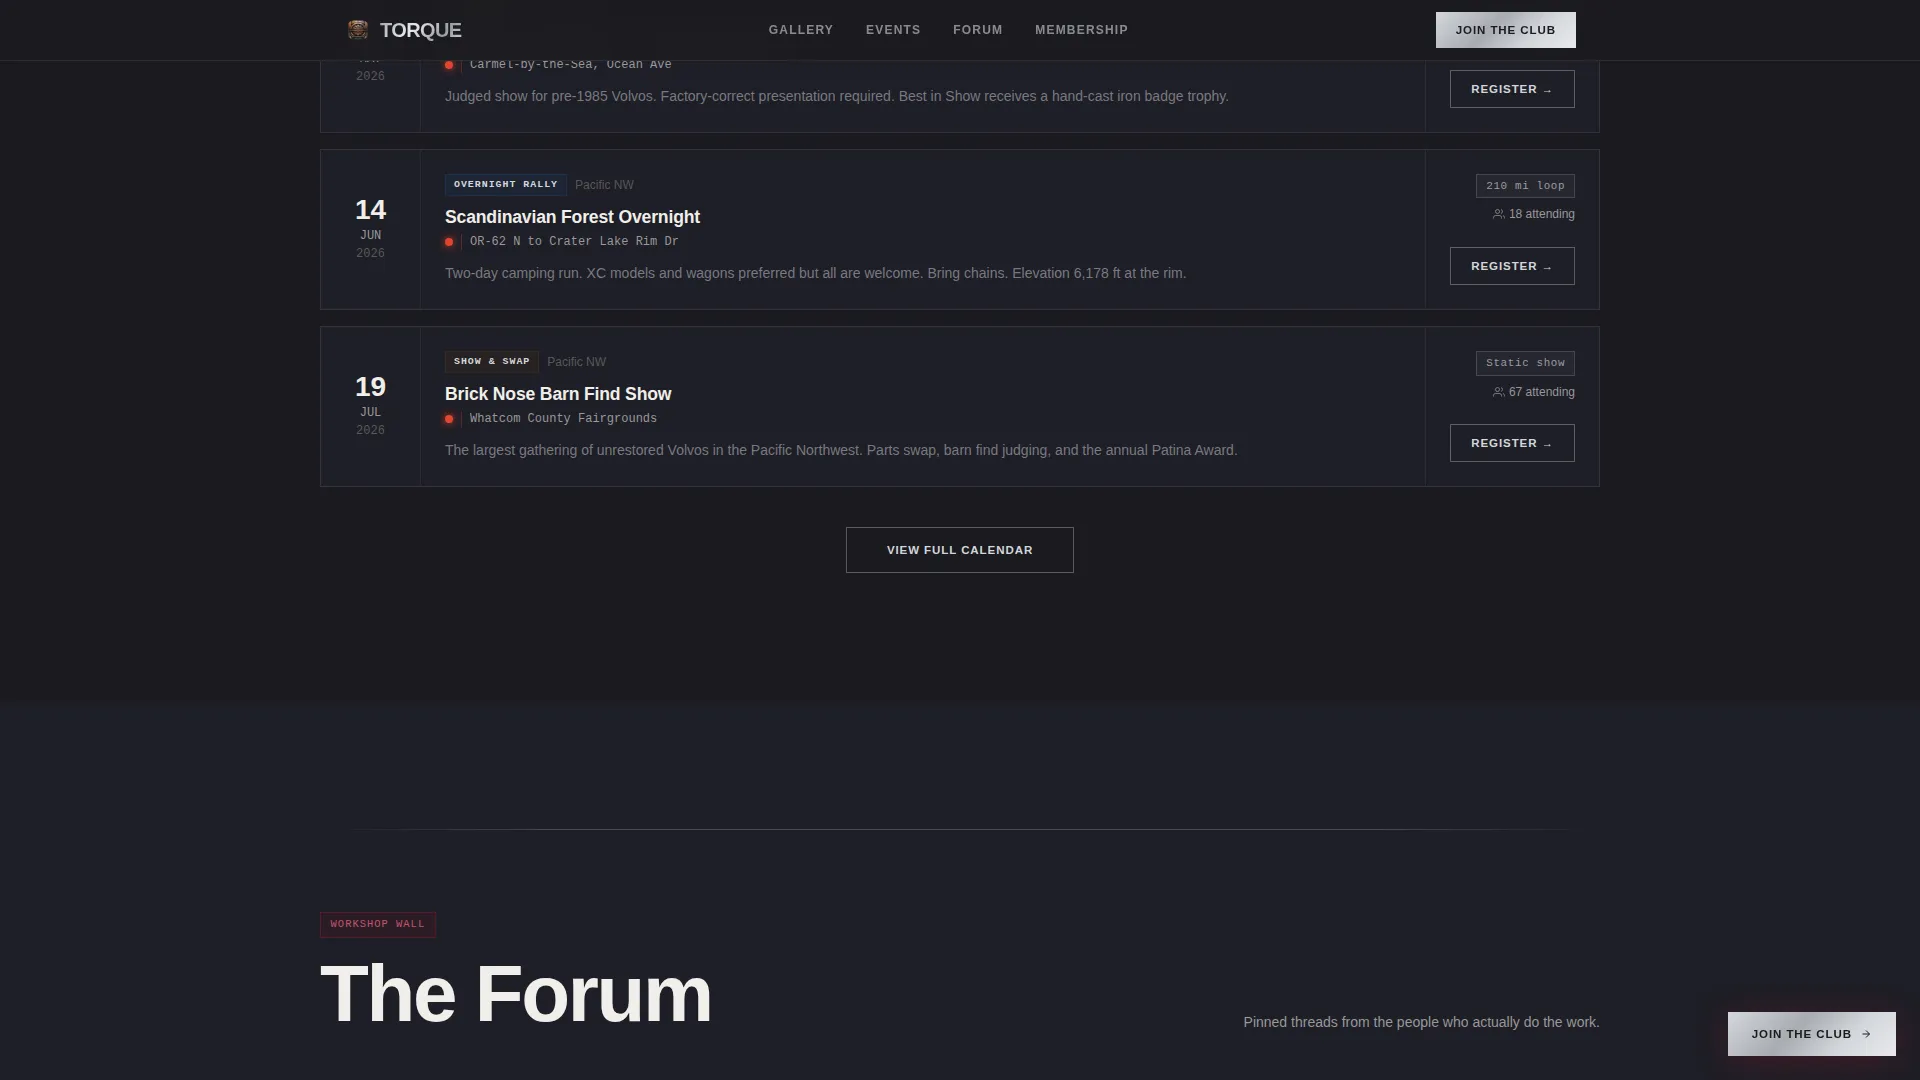
Task: Click the 14 JUN 2026 date block
Action: click(370, 229)
